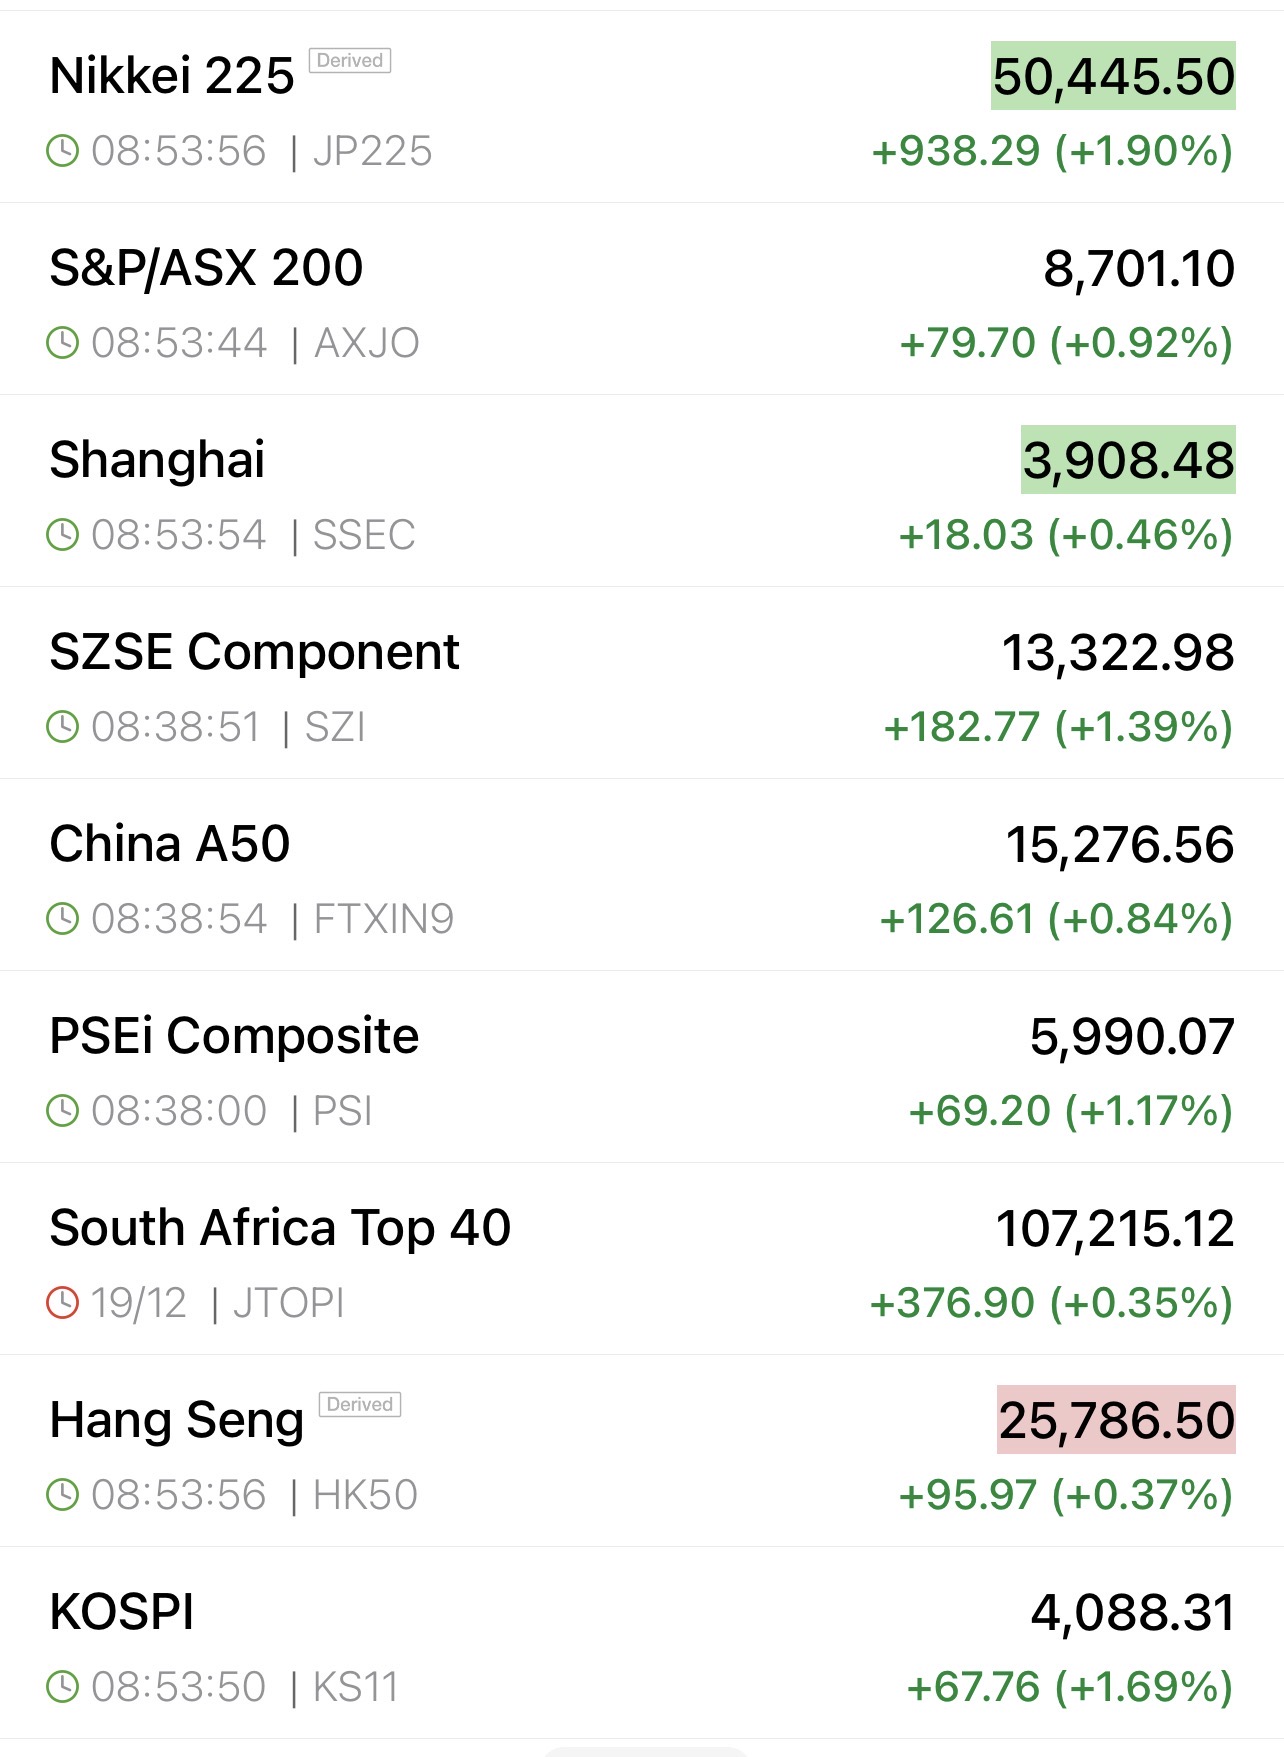
Task: Open the KOSPI index name
Action: pos(122,1612)
